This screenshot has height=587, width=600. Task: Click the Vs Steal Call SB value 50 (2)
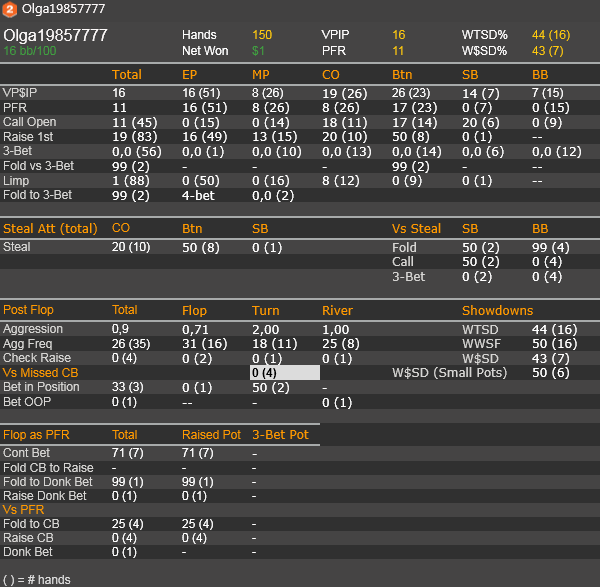pos(480,262)
